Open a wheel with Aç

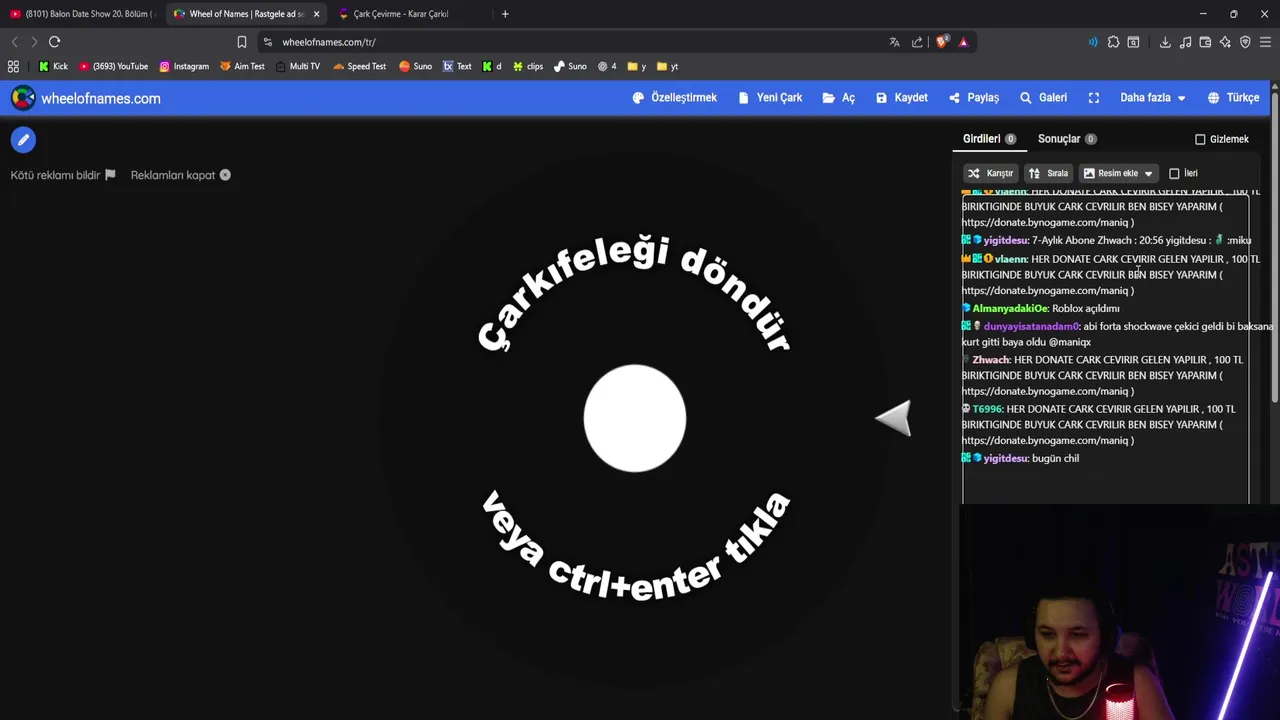tap(838, 98)
